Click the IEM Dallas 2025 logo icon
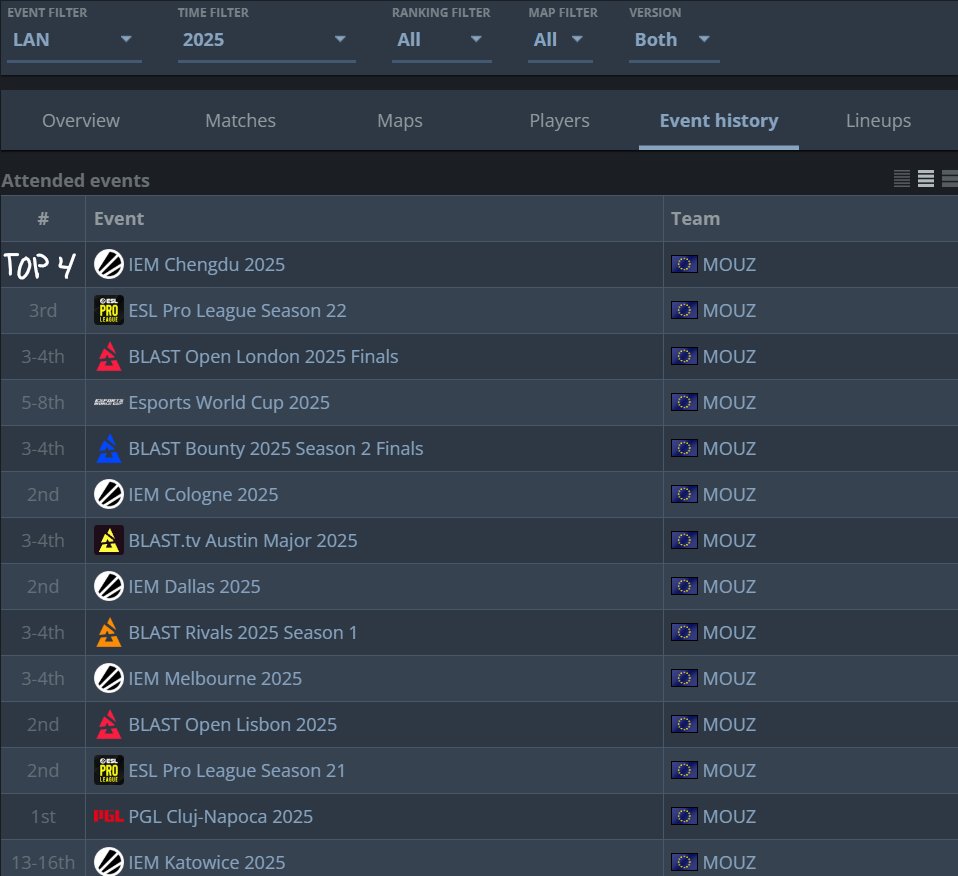Viewport: 958px width, 876px height. coord(109,586)
